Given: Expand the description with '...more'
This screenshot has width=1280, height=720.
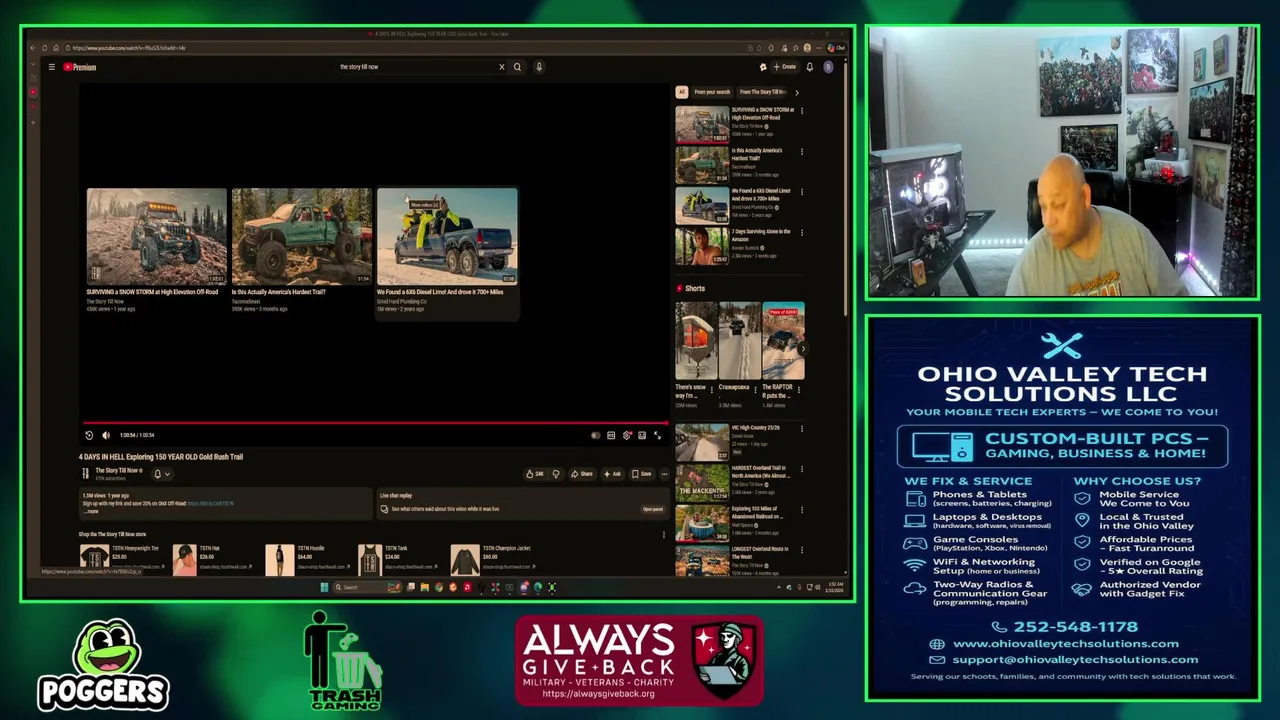Looking at the screenshot, I should tap(91, 511).
